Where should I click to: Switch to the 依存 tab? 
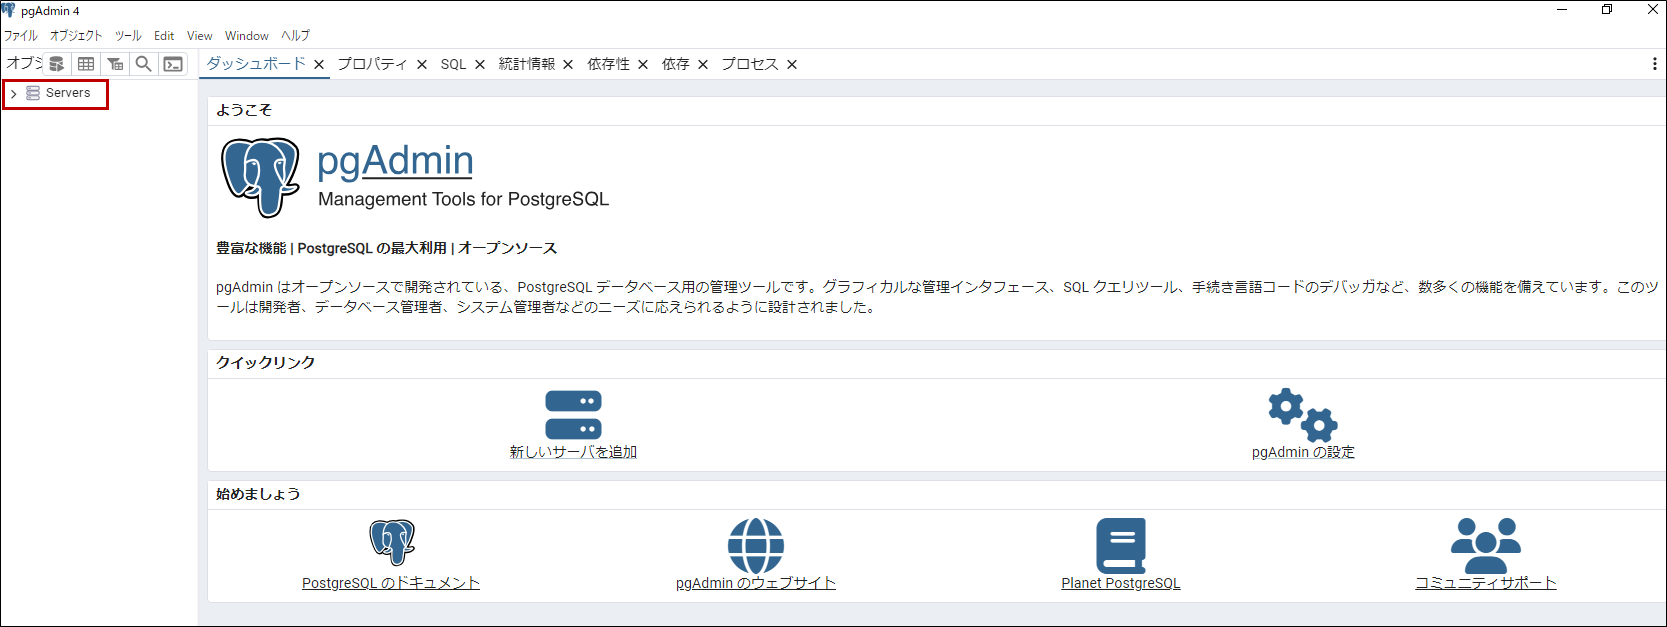tap(676, 64)
